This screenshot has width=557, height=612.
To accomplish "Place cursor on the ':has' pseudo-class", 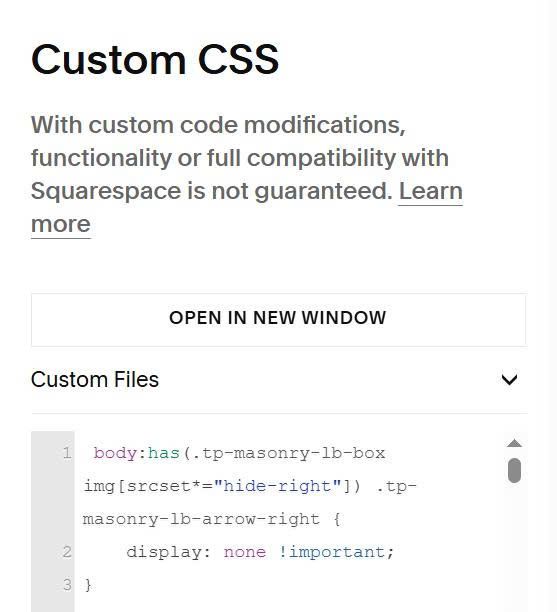I will 159,454.
